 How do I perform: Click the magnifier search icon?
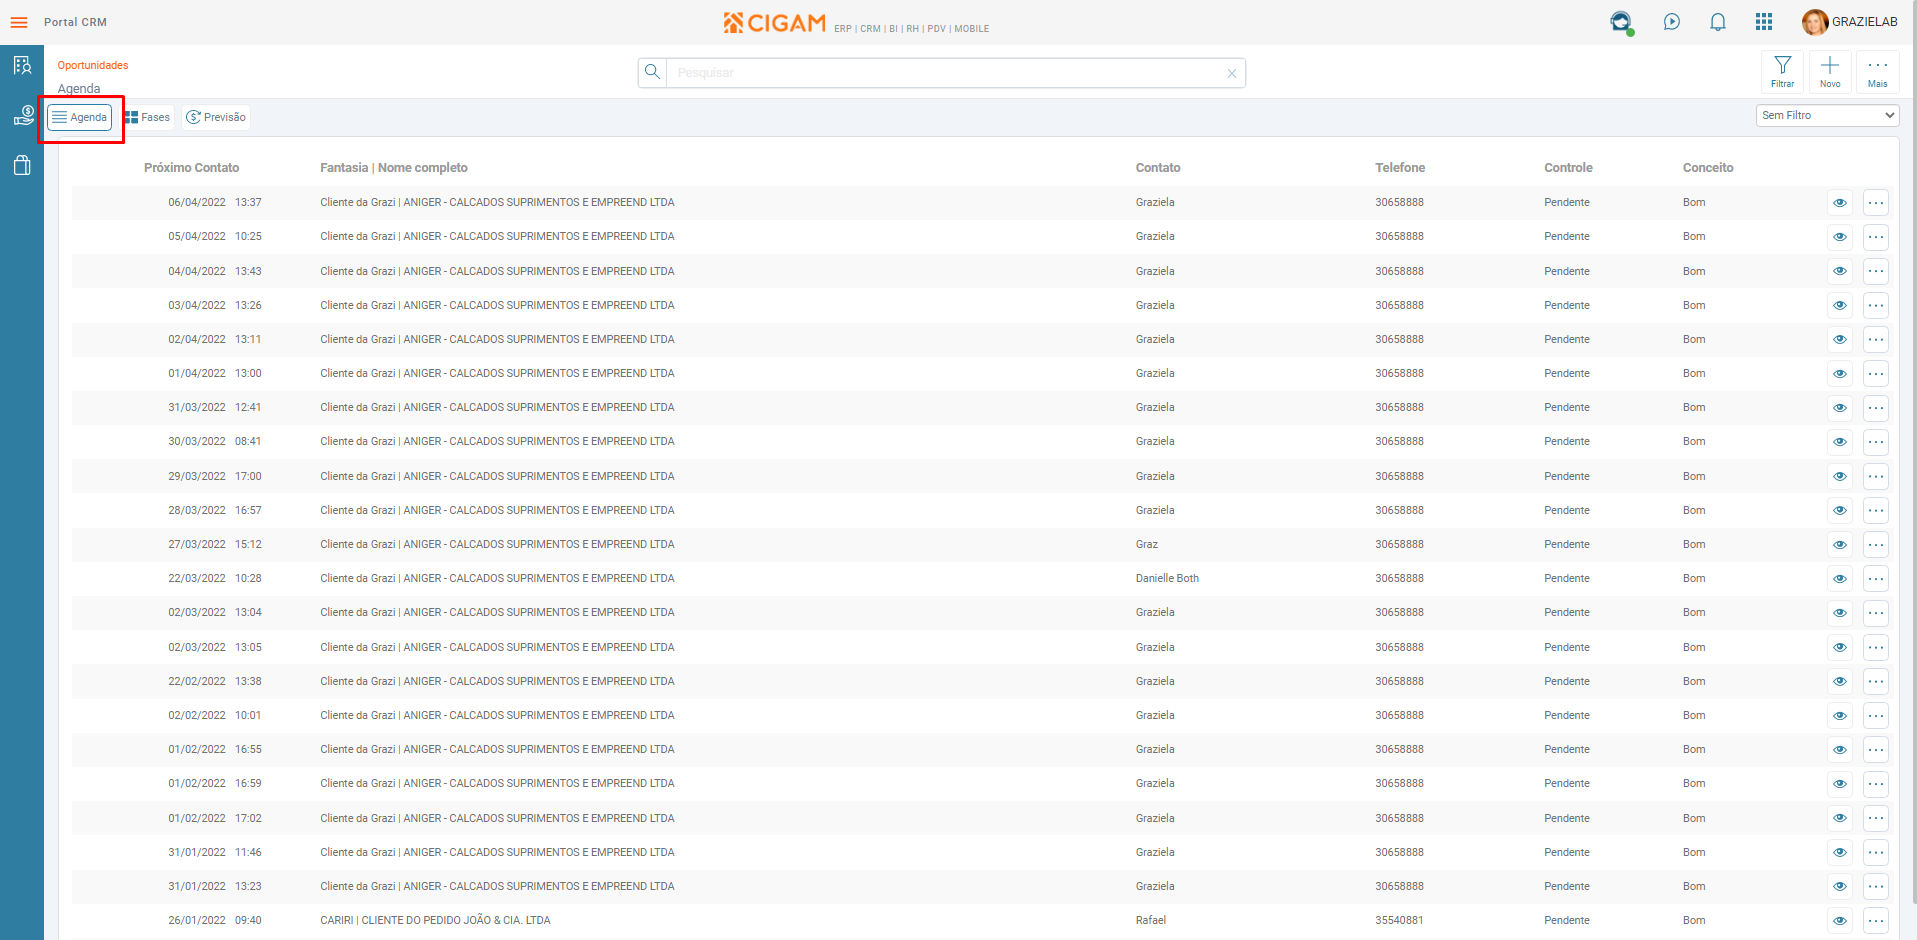[x=653, y=72]
